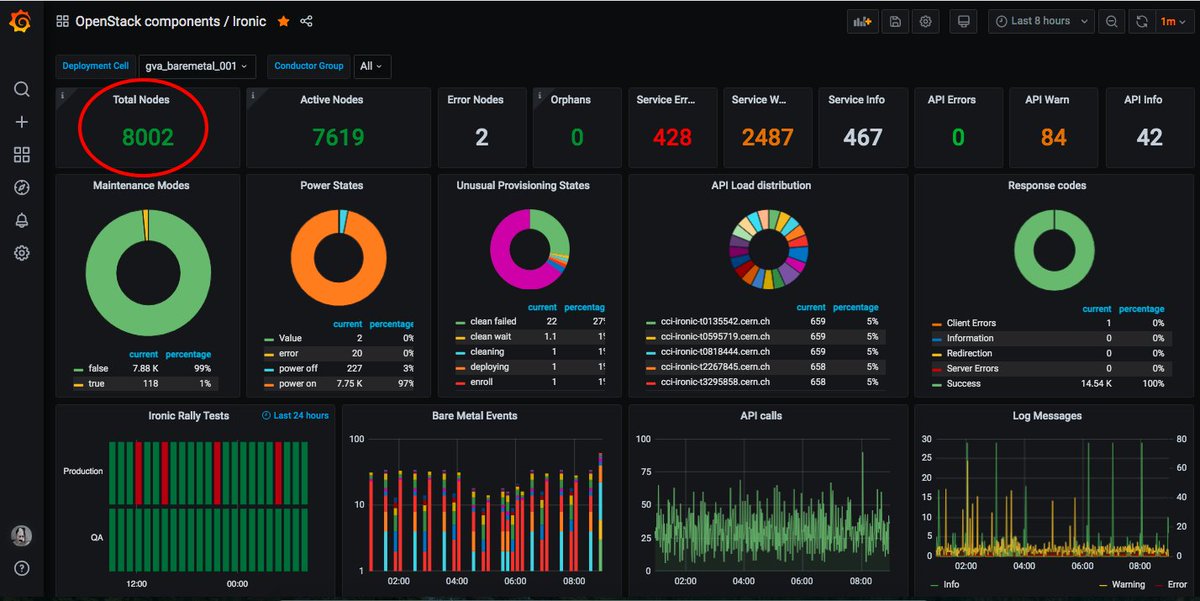Image resolution: width=1200 pixels, height=601 pixels.
Task: Open the Response codes panel title
Action: click(1048, 185)
